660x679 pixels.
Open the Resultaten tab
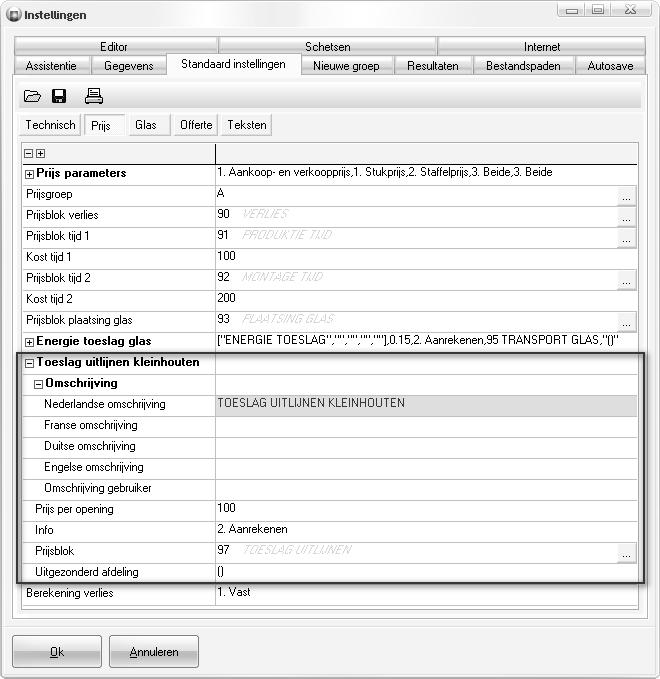433,66
